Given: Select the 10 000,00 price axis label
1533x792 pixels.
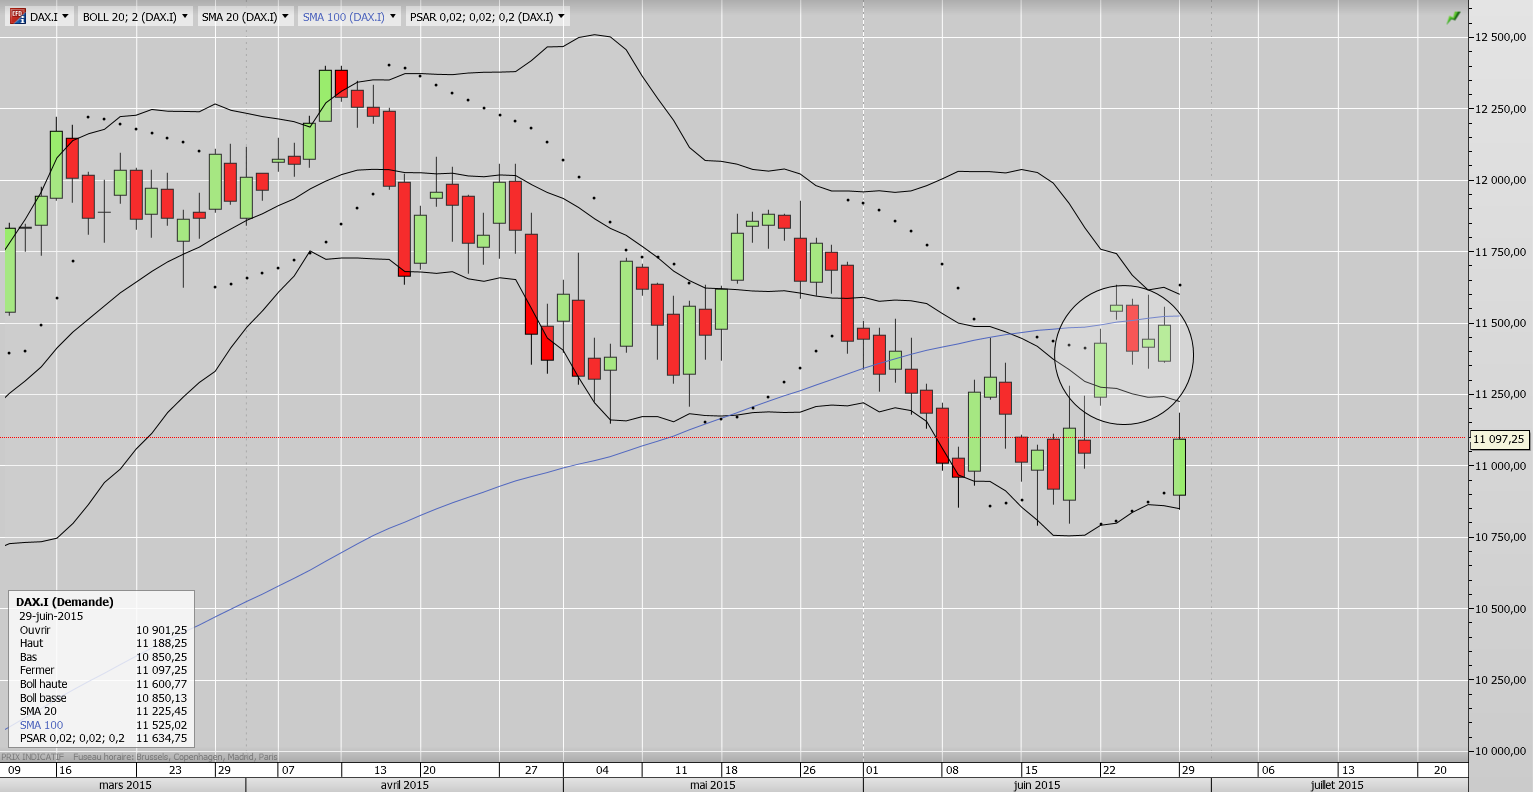Looking at the screenshot, I should [1501, 751].
